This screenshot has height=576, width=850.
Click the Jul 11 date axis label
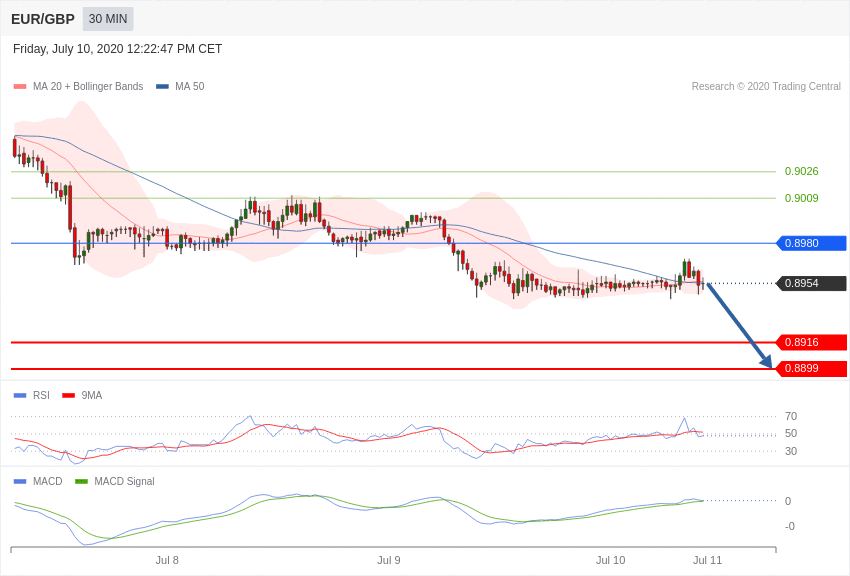coord(707,560)
